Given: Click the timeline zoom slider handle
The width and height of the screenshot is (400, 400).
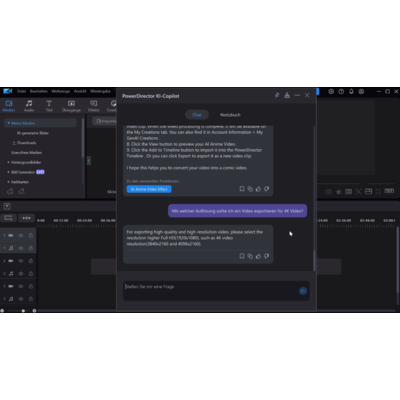Looking at the screenshot, I should click(23, 311).
